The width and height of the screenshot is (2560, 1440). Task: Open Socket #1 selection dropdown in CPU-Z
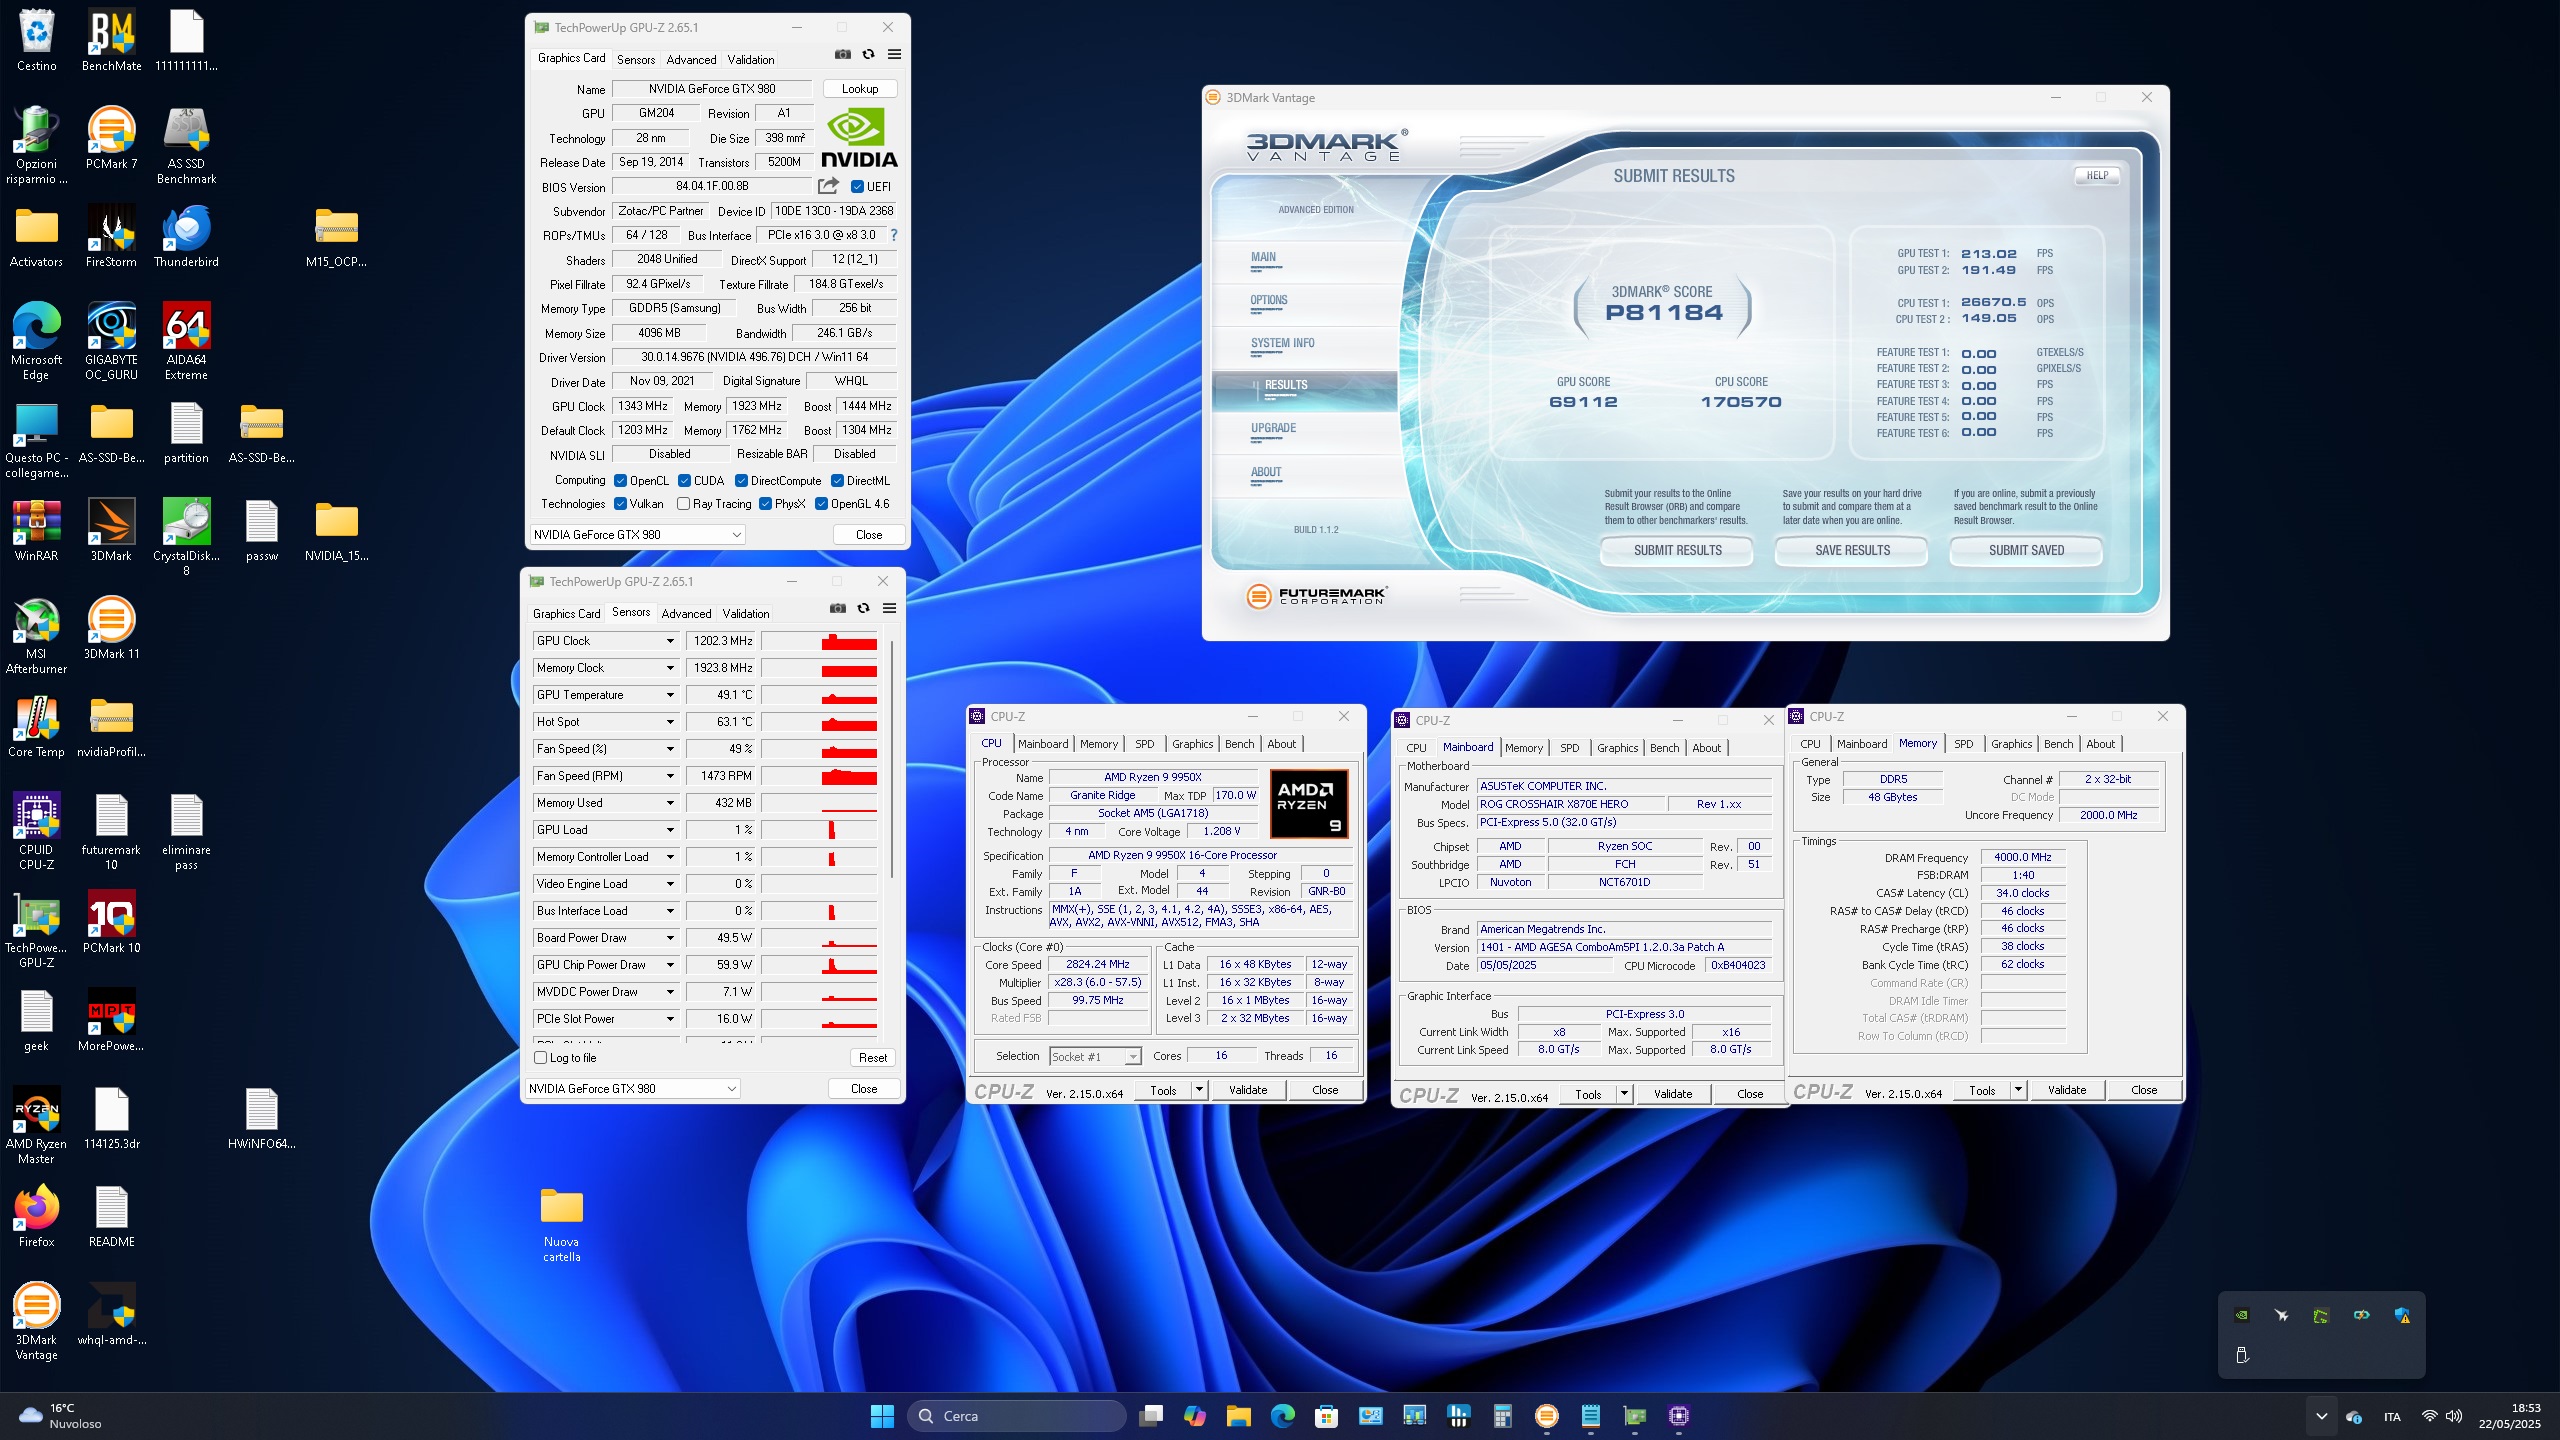tap(1095, 1057)
